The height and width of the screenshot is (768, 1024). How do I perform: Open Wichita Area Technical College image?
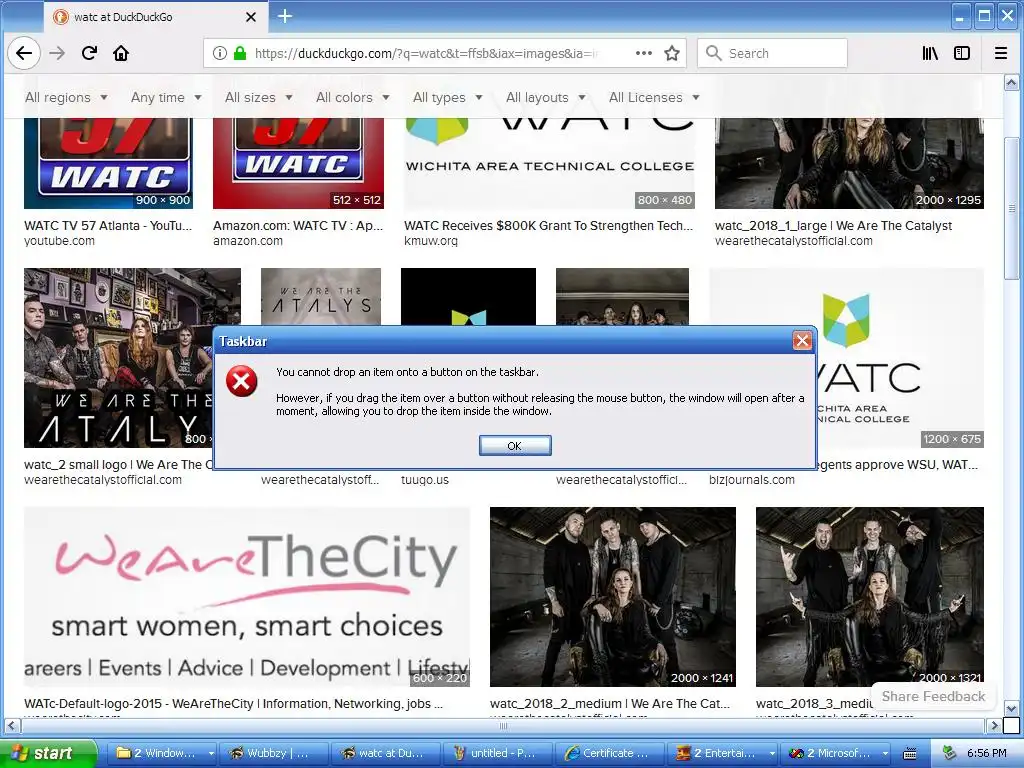549,163
